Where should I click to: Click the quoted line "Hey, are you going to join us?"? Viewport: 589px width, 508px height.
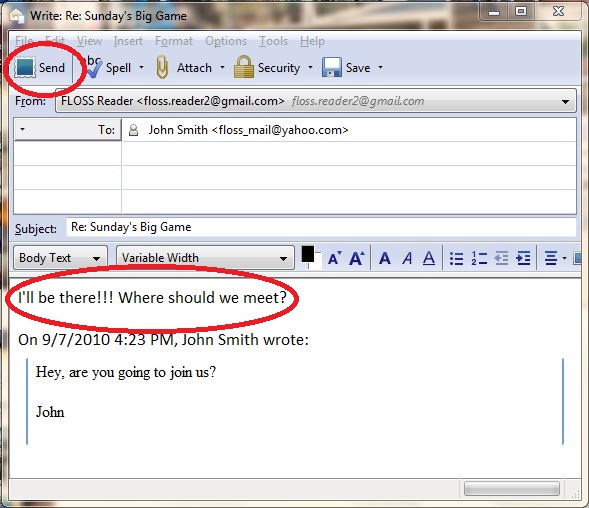(126, 372)
